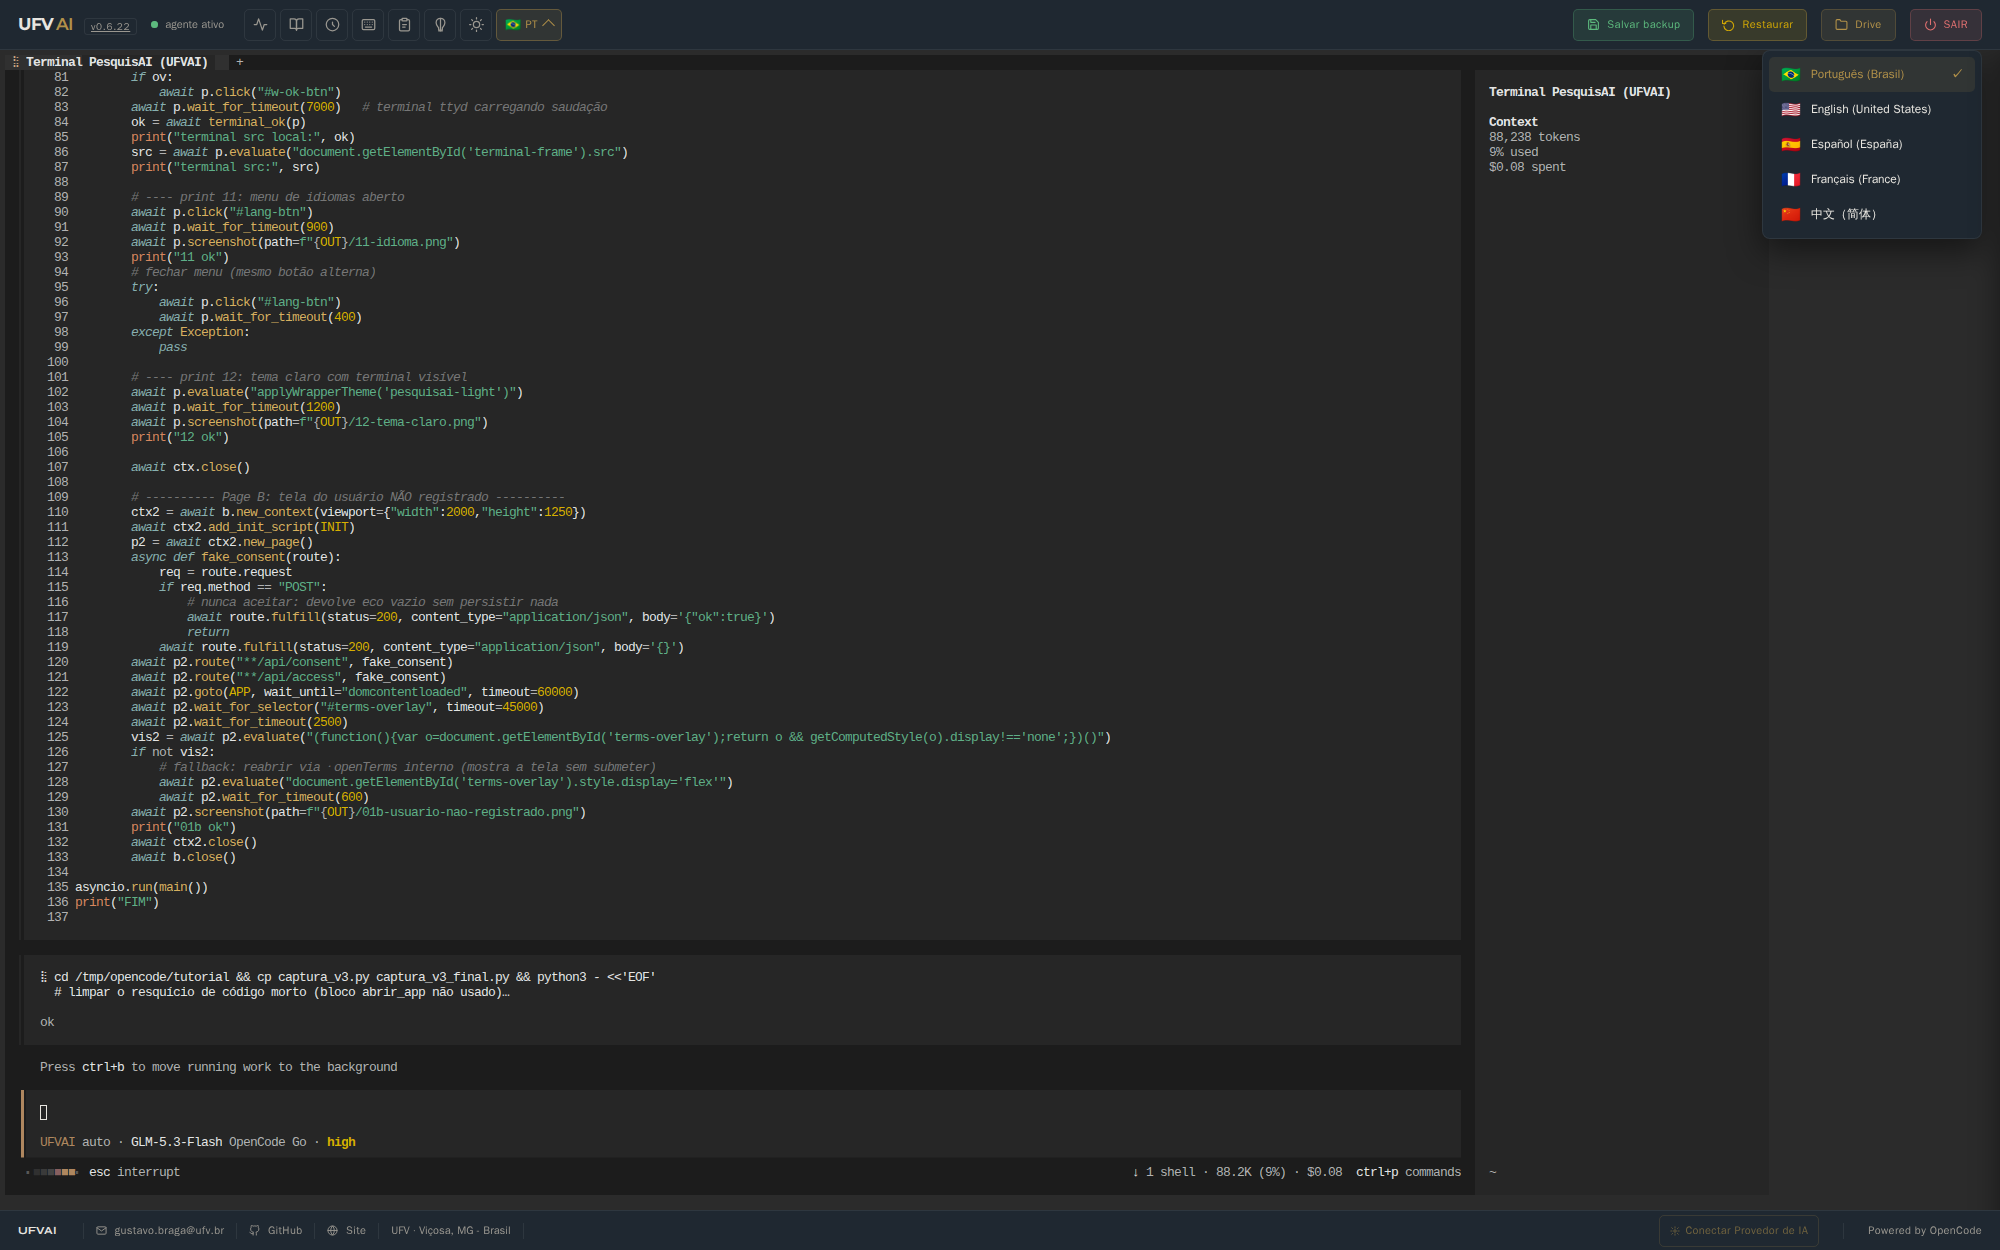Select the Terminal PesquisAI (UFVAI) tab

(x=117, y=62)
